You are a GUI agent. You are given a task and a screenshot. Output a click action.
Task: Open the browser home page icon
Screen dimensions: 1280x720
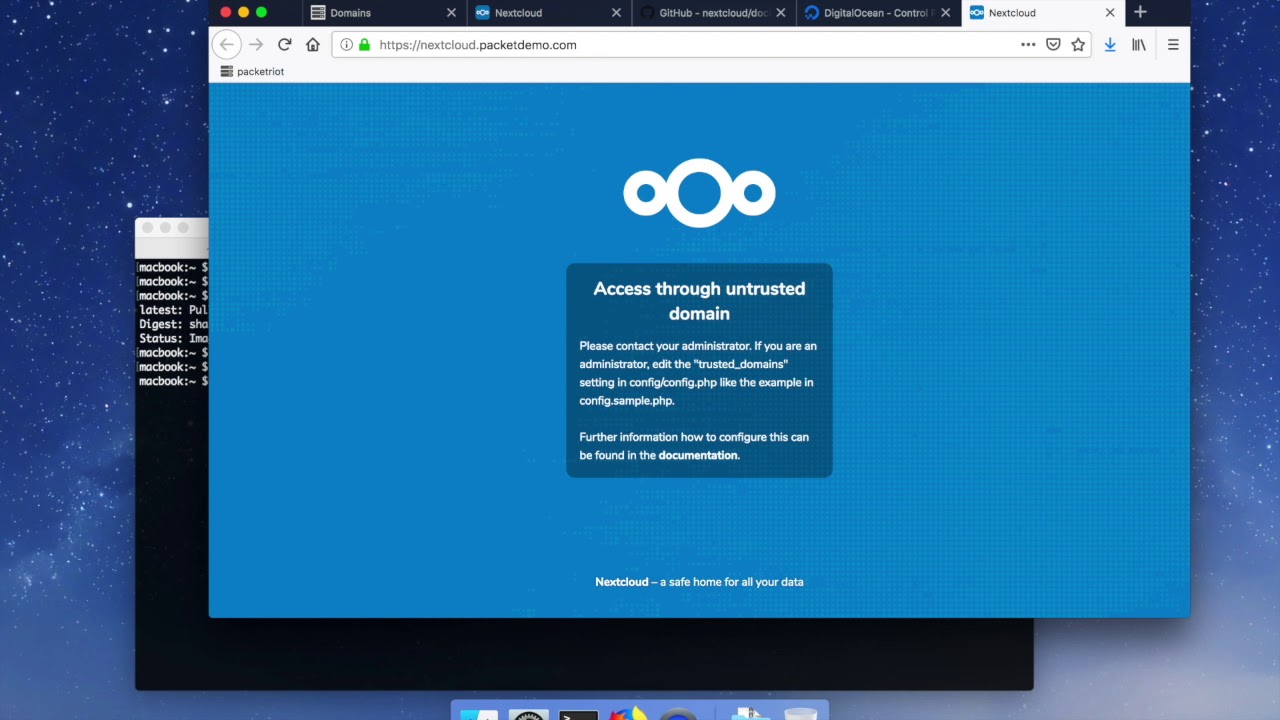(313, 45)
